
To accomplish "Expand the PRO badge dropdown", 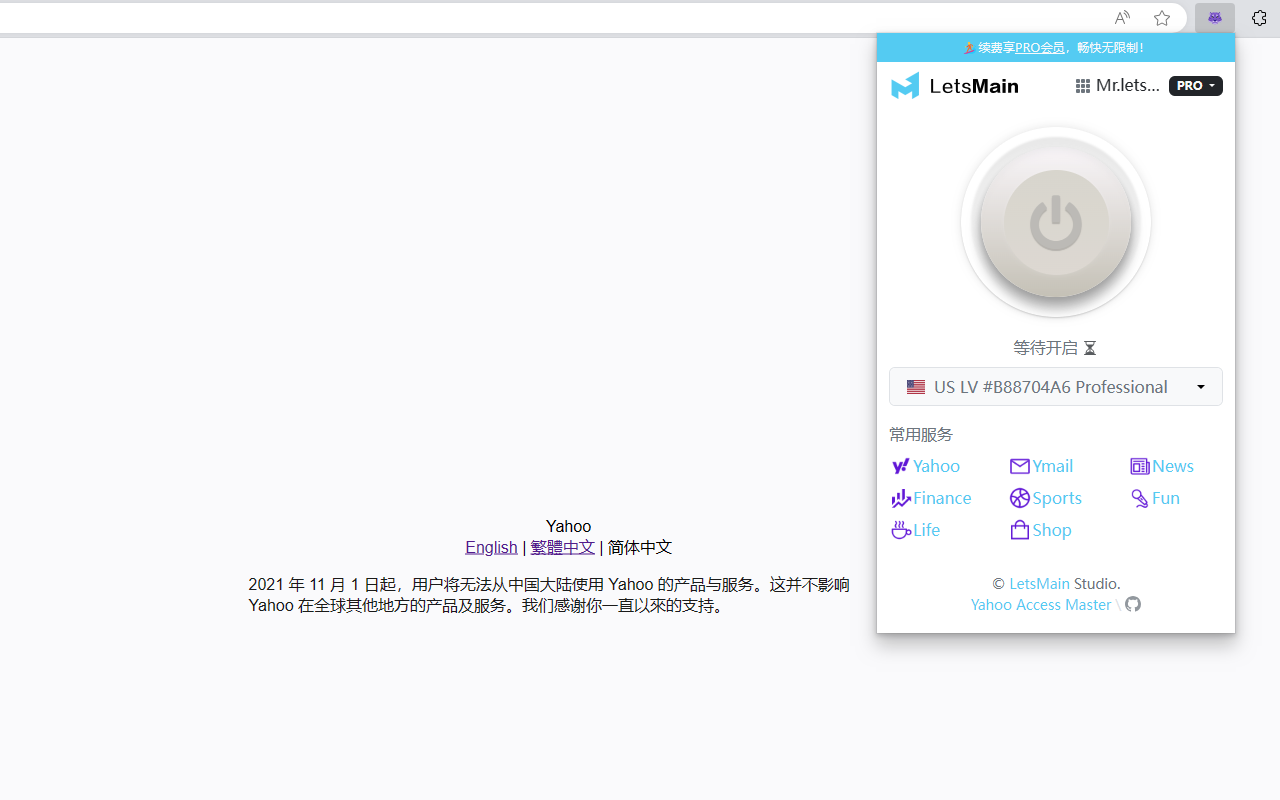I will (1196, 86).
